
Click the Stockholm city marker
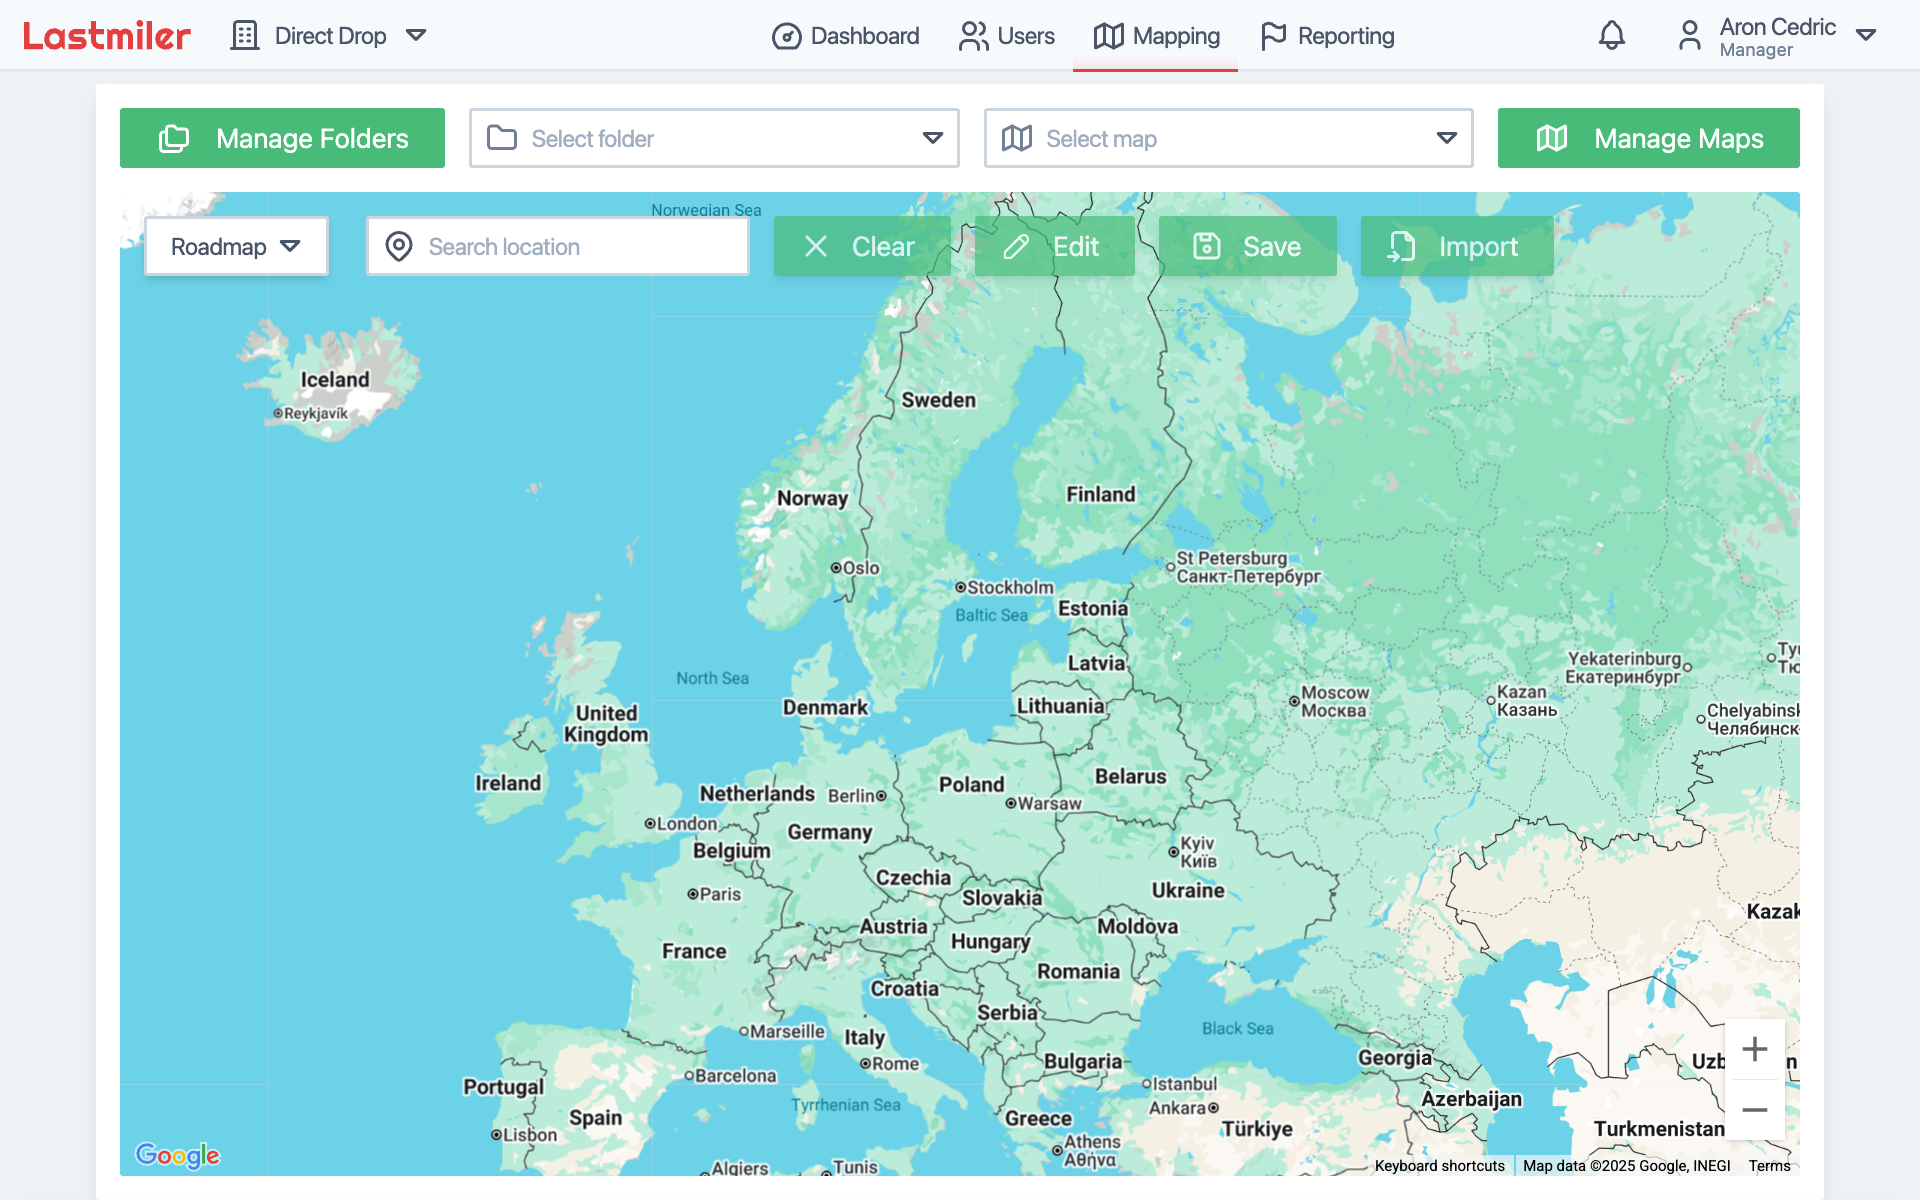(x=960, y=587)
